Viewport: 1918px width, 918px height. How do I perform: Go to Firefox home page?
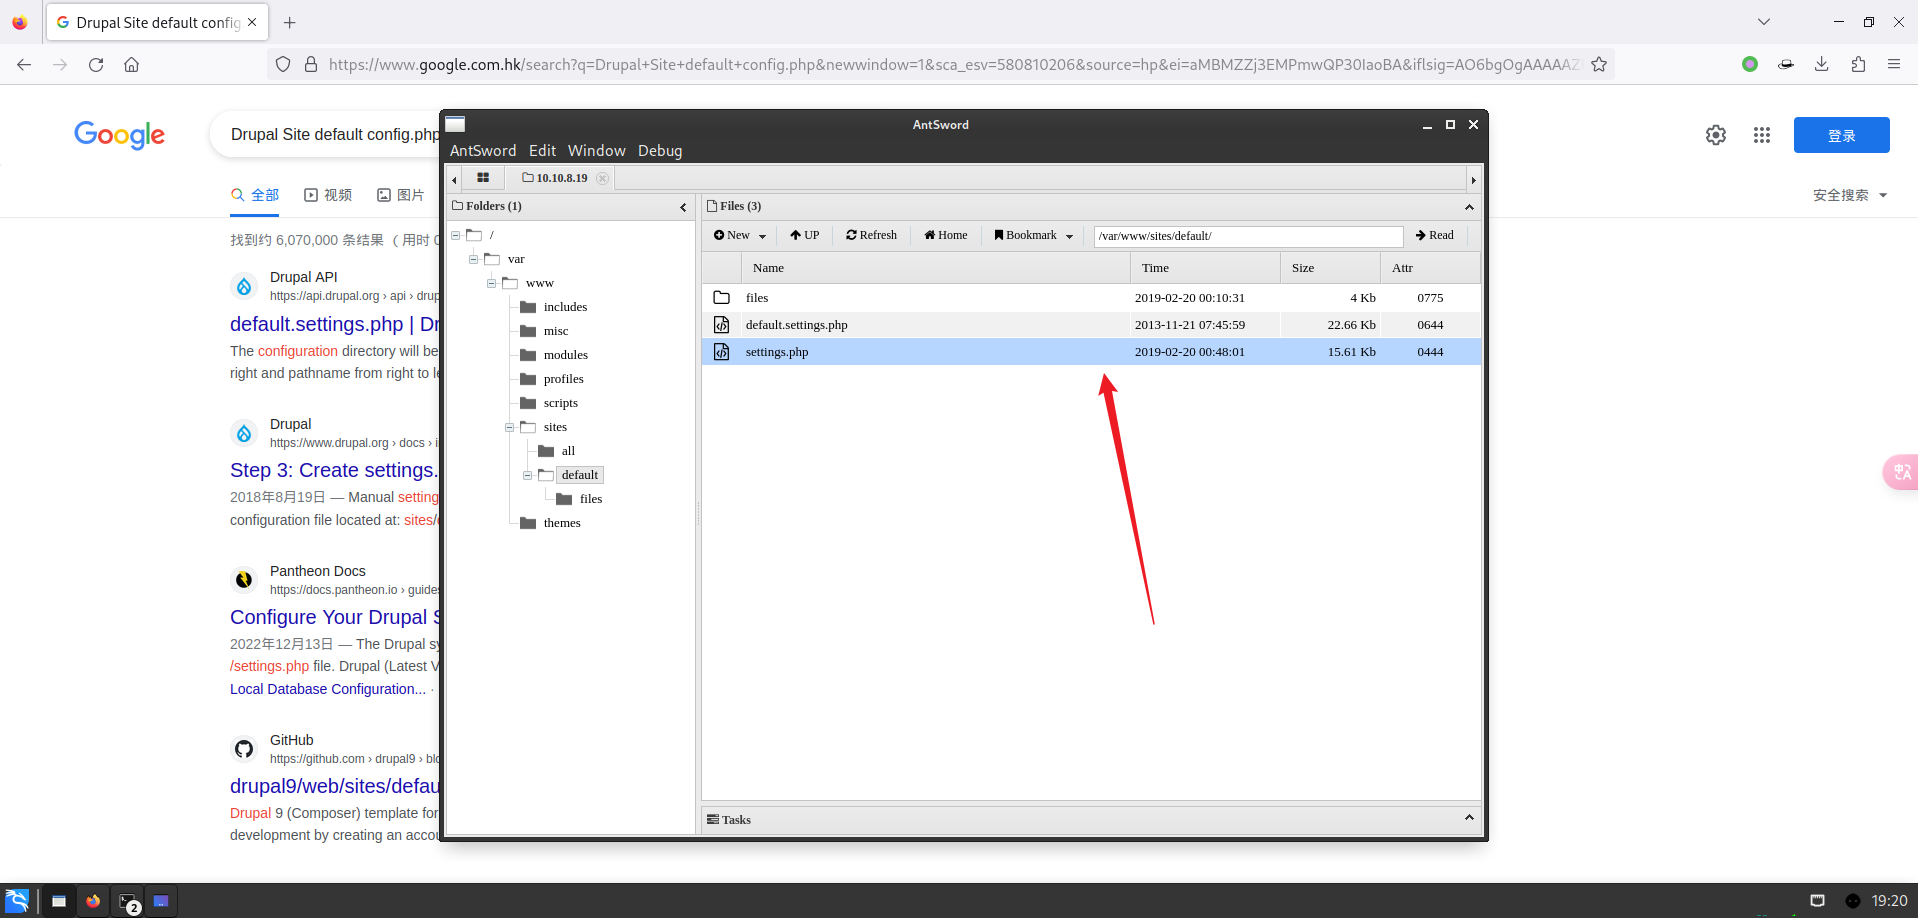coord(131,64)
